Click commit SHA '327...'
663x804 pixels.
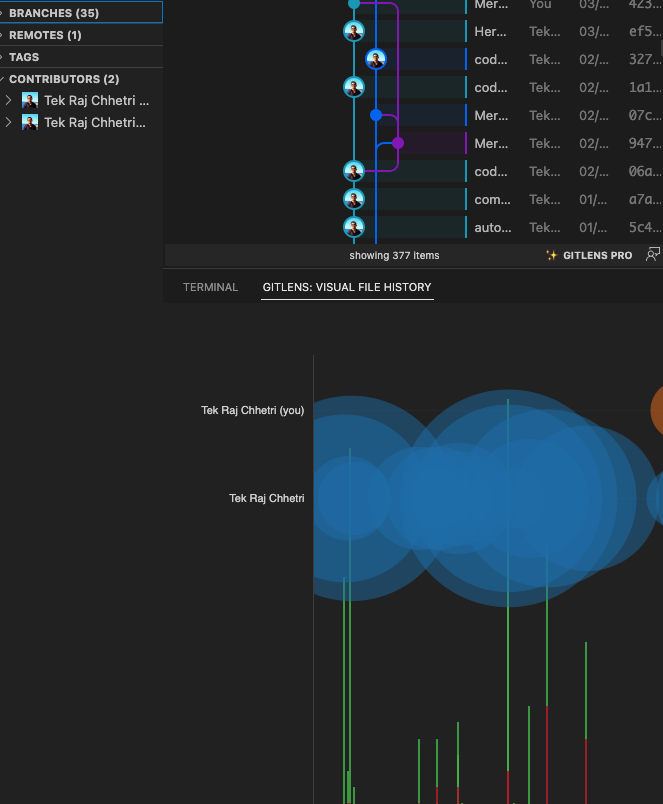coord(645,59)
